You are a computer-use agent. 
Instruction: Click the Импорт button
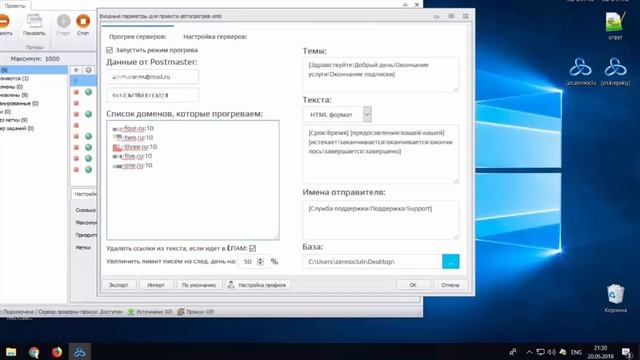[x=156, y=285]
